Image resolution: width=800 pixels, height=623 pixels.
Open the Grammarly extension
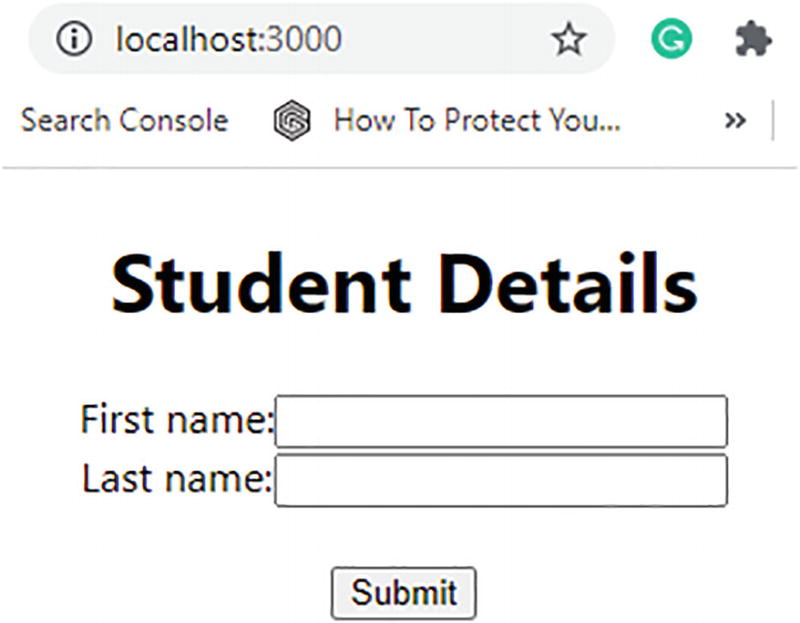671,40
